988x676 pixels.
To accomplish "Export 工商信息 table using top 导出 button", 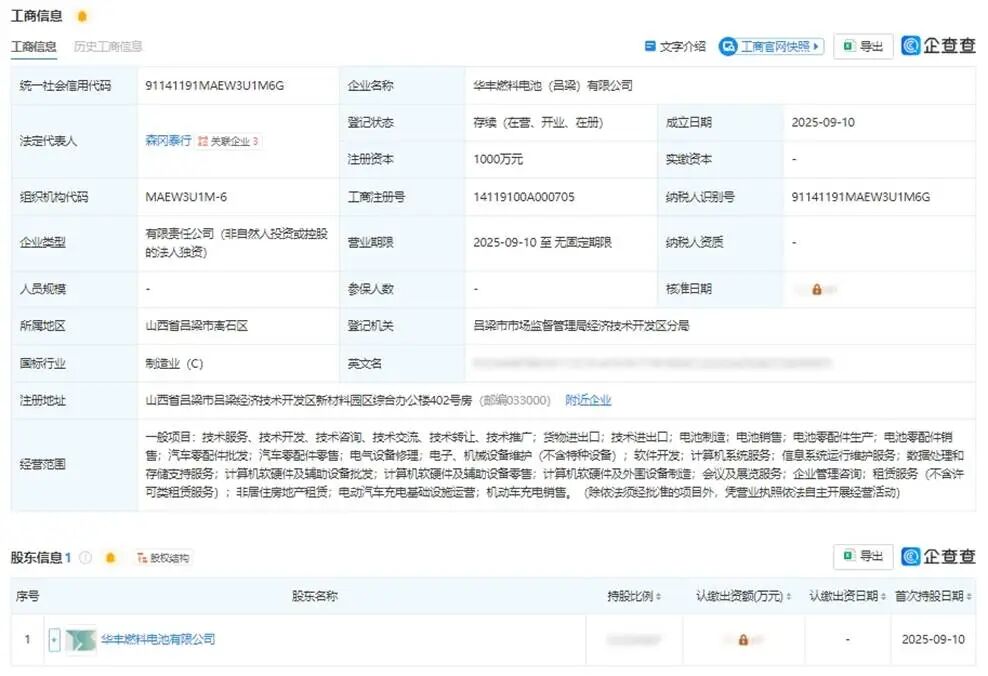I will [863, 47].
